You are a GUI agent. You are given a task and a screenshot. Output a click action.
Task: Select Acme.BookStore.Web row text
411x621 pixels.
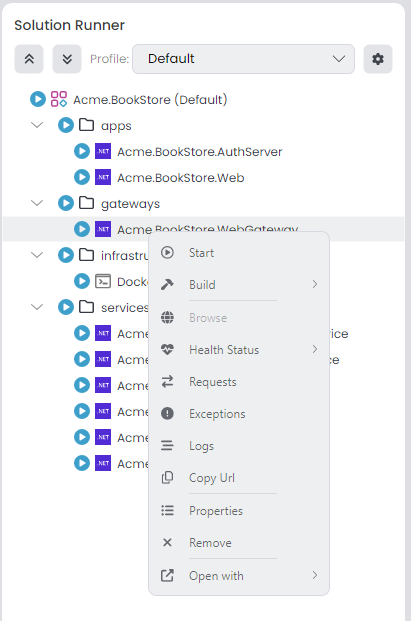(181, 178)
